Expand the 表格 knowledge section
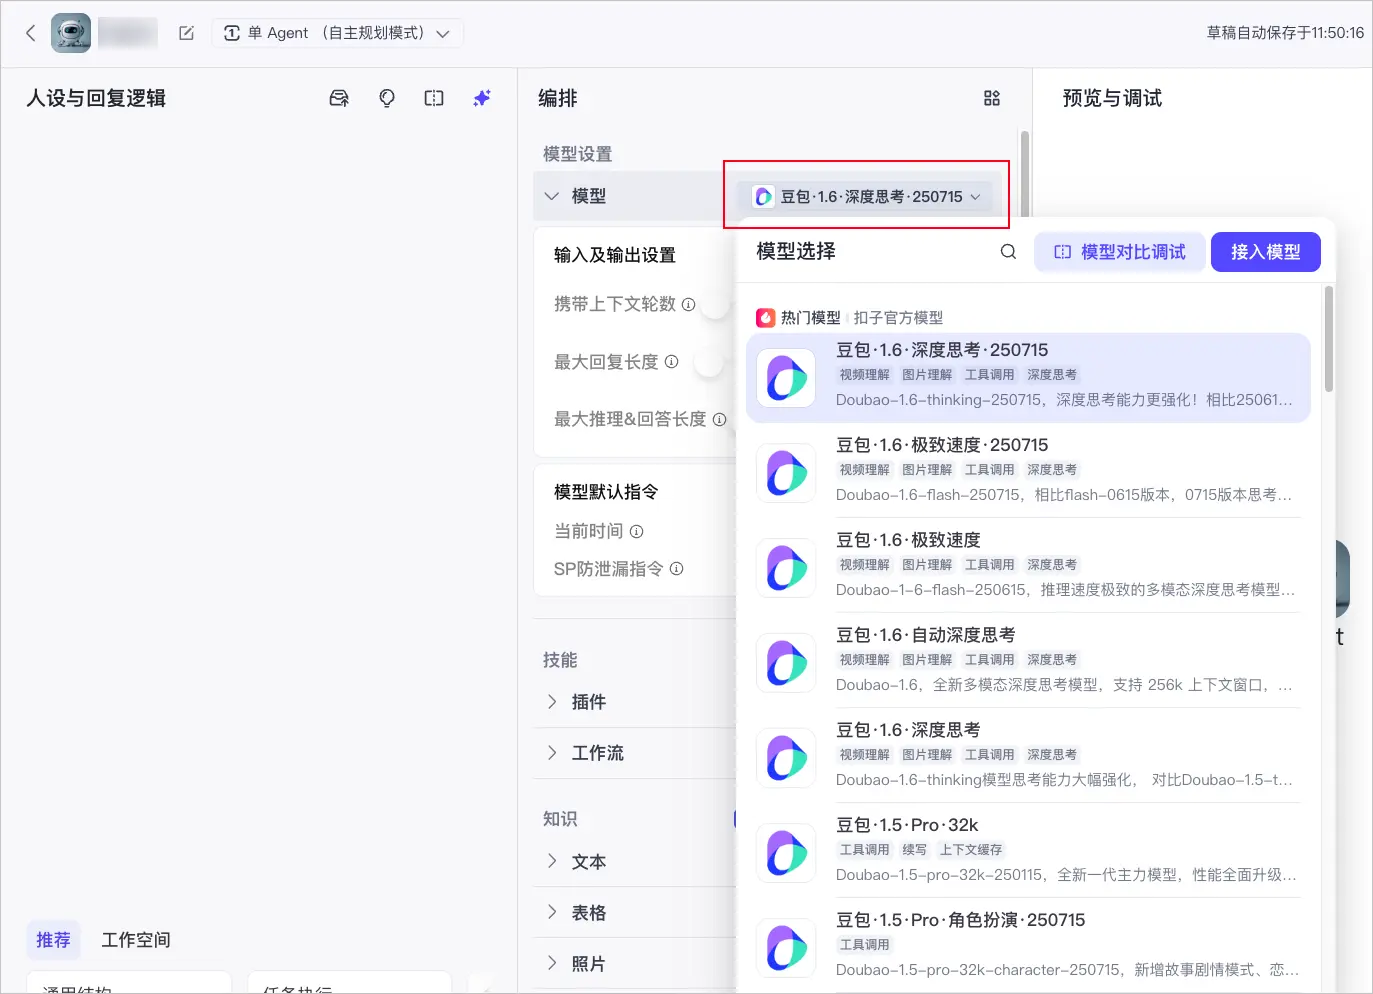The width and height of the screenshot is (1373, 994). click(552, 912)
